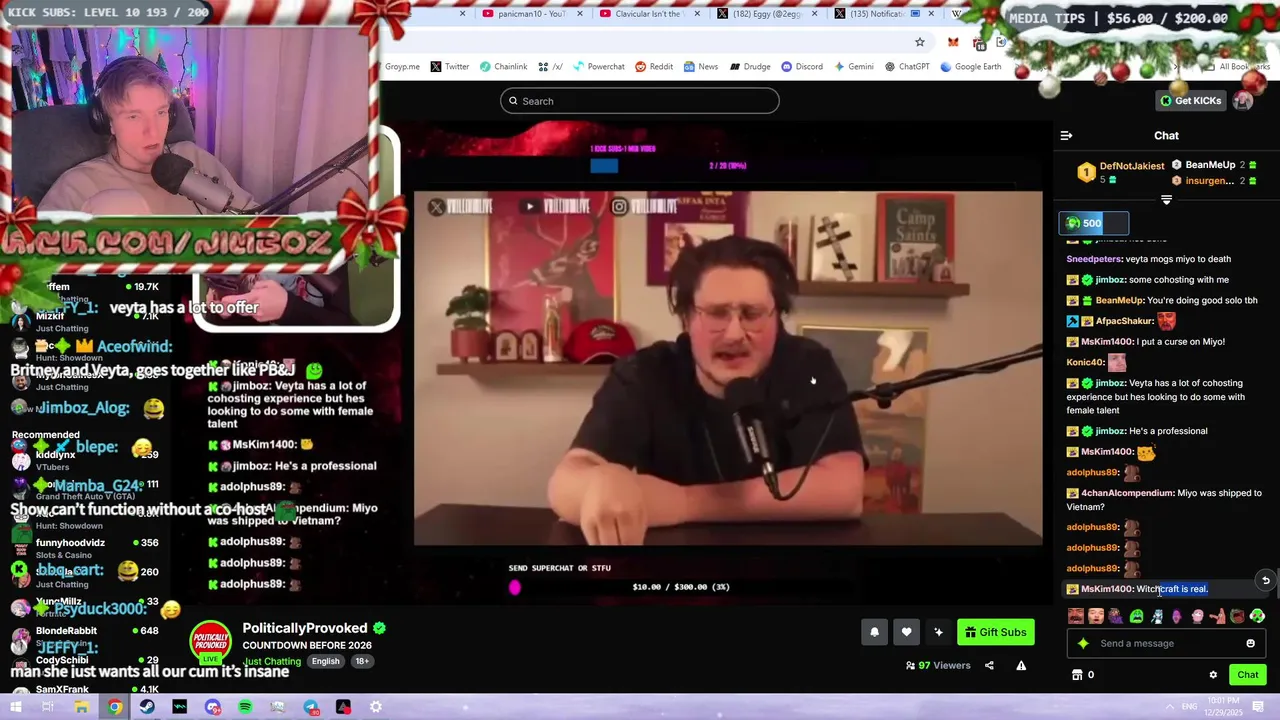The width and height of the screenshot is (1280, 720).
Task: Open Reddit bookmark
Action: [x=654, y=67]
